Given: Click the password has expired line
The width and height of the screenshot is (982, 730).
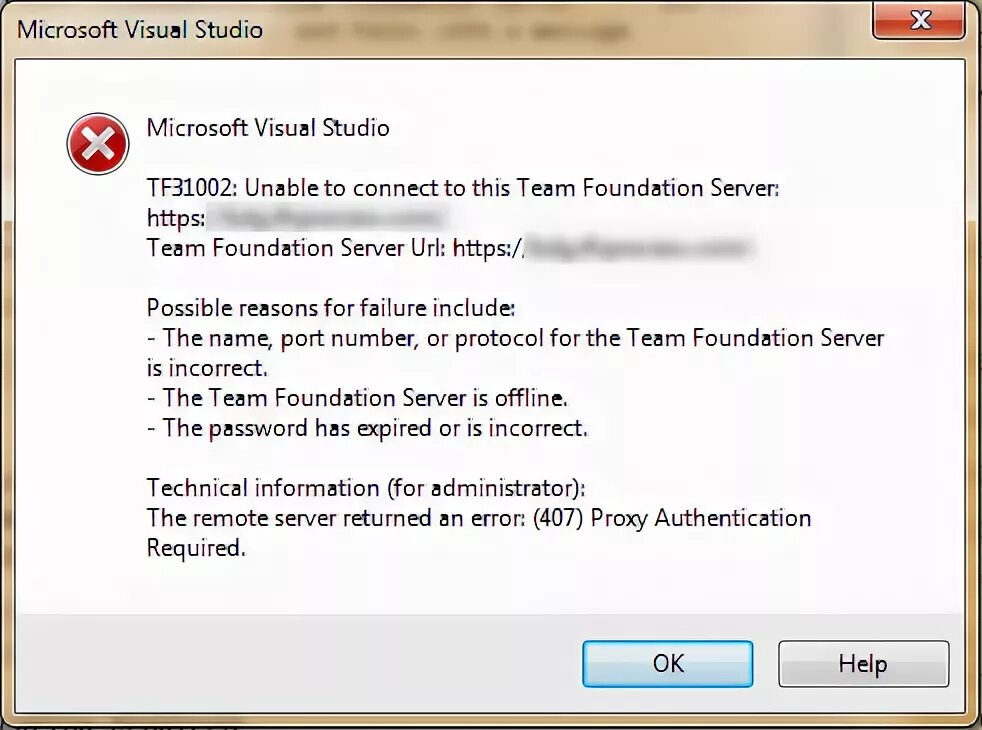Looking at the screenshot, I should point(367,428).
